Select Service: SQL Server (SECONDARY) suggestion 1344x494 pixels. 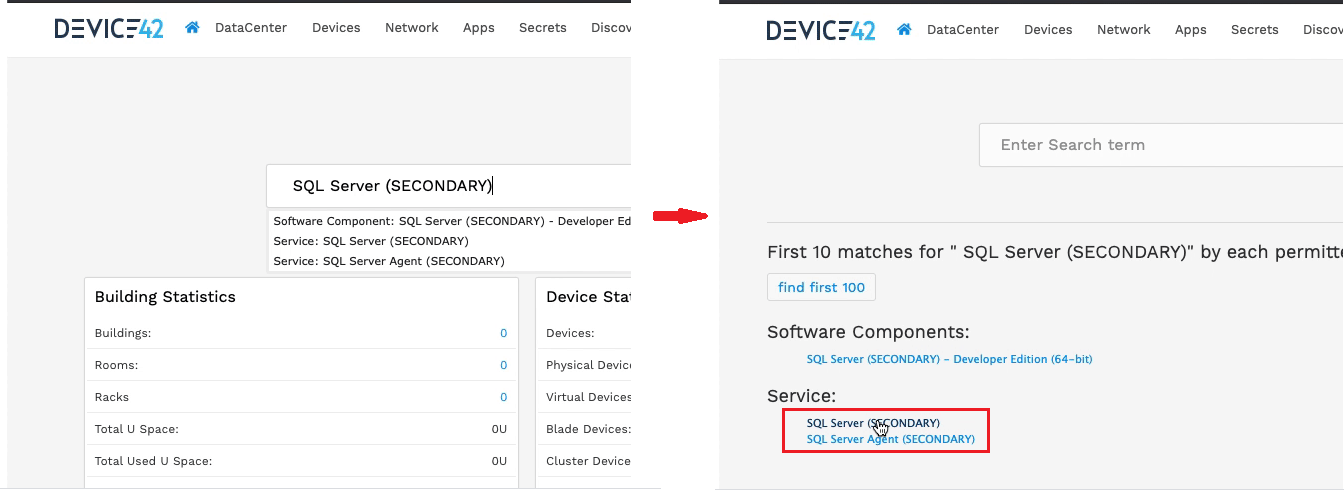click(x=371, y=241)
